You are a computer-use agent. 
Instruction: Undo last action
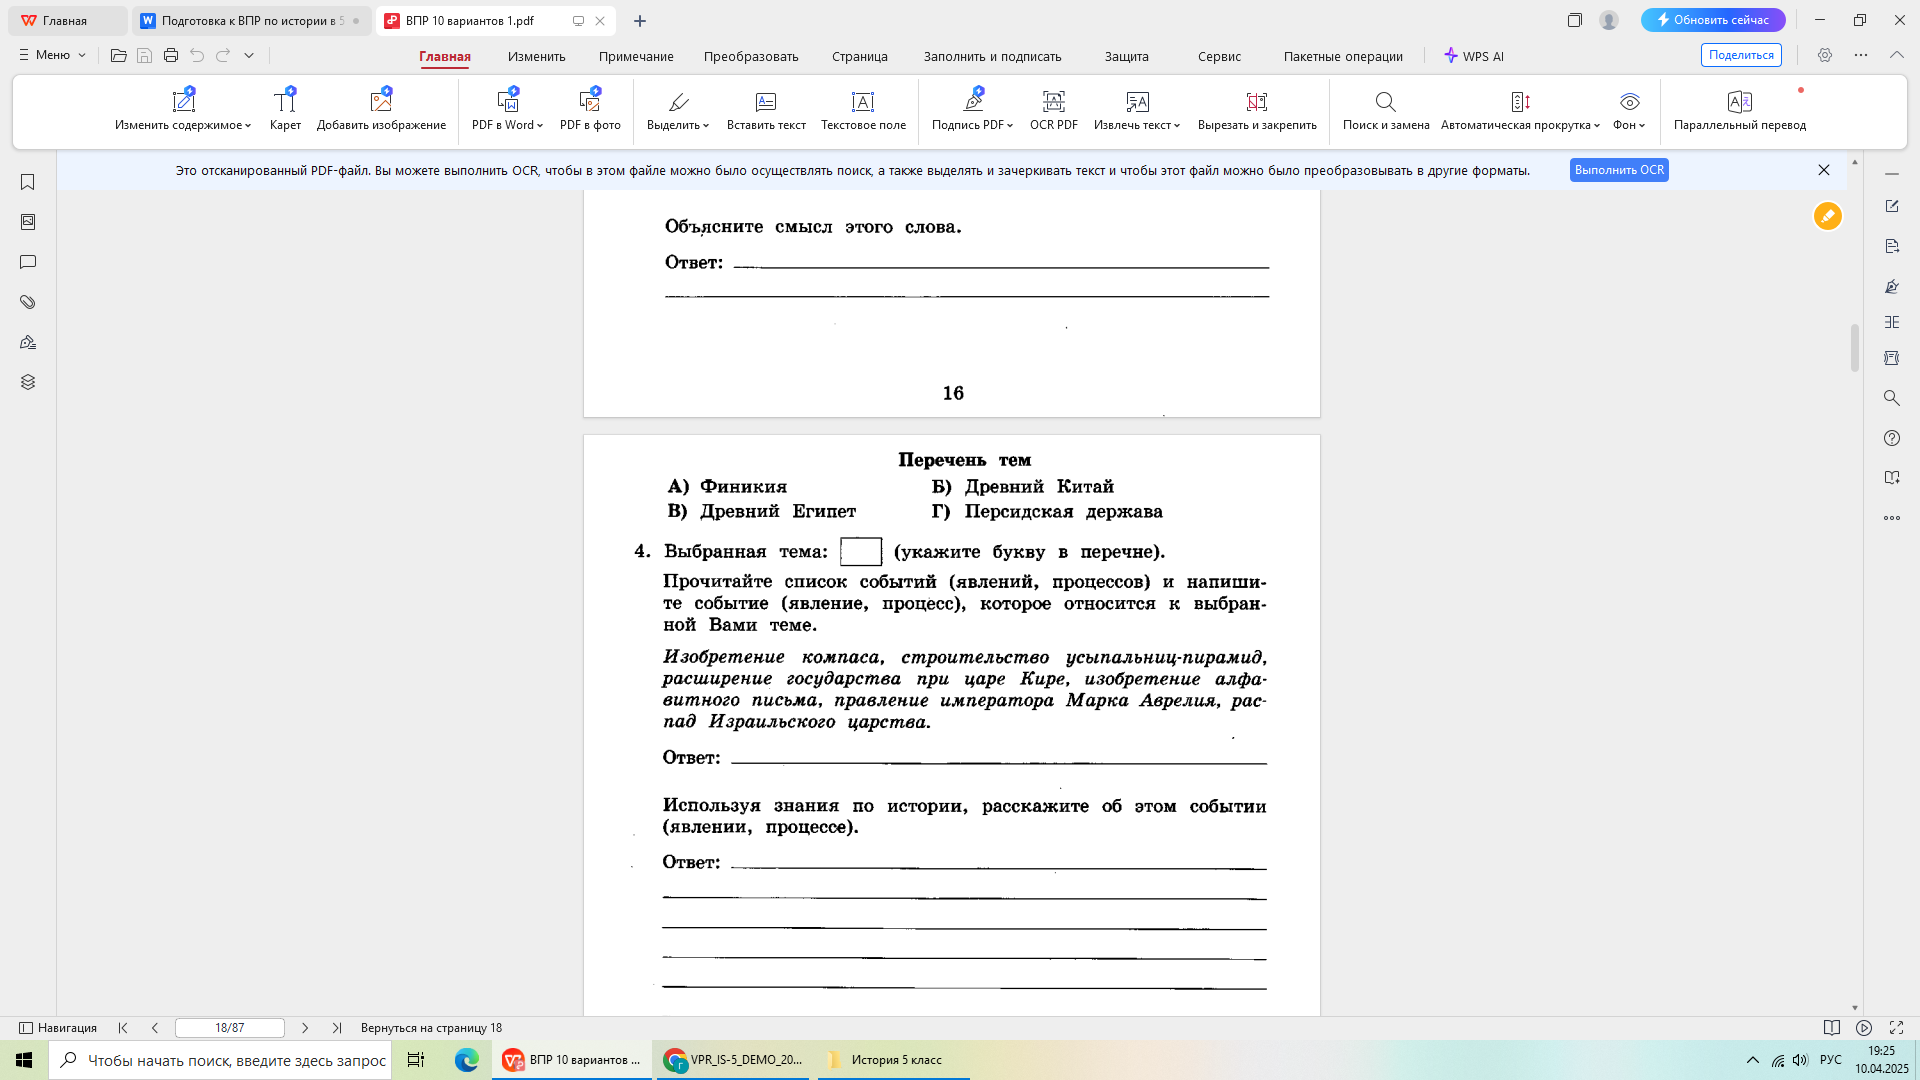pos(197,55)
